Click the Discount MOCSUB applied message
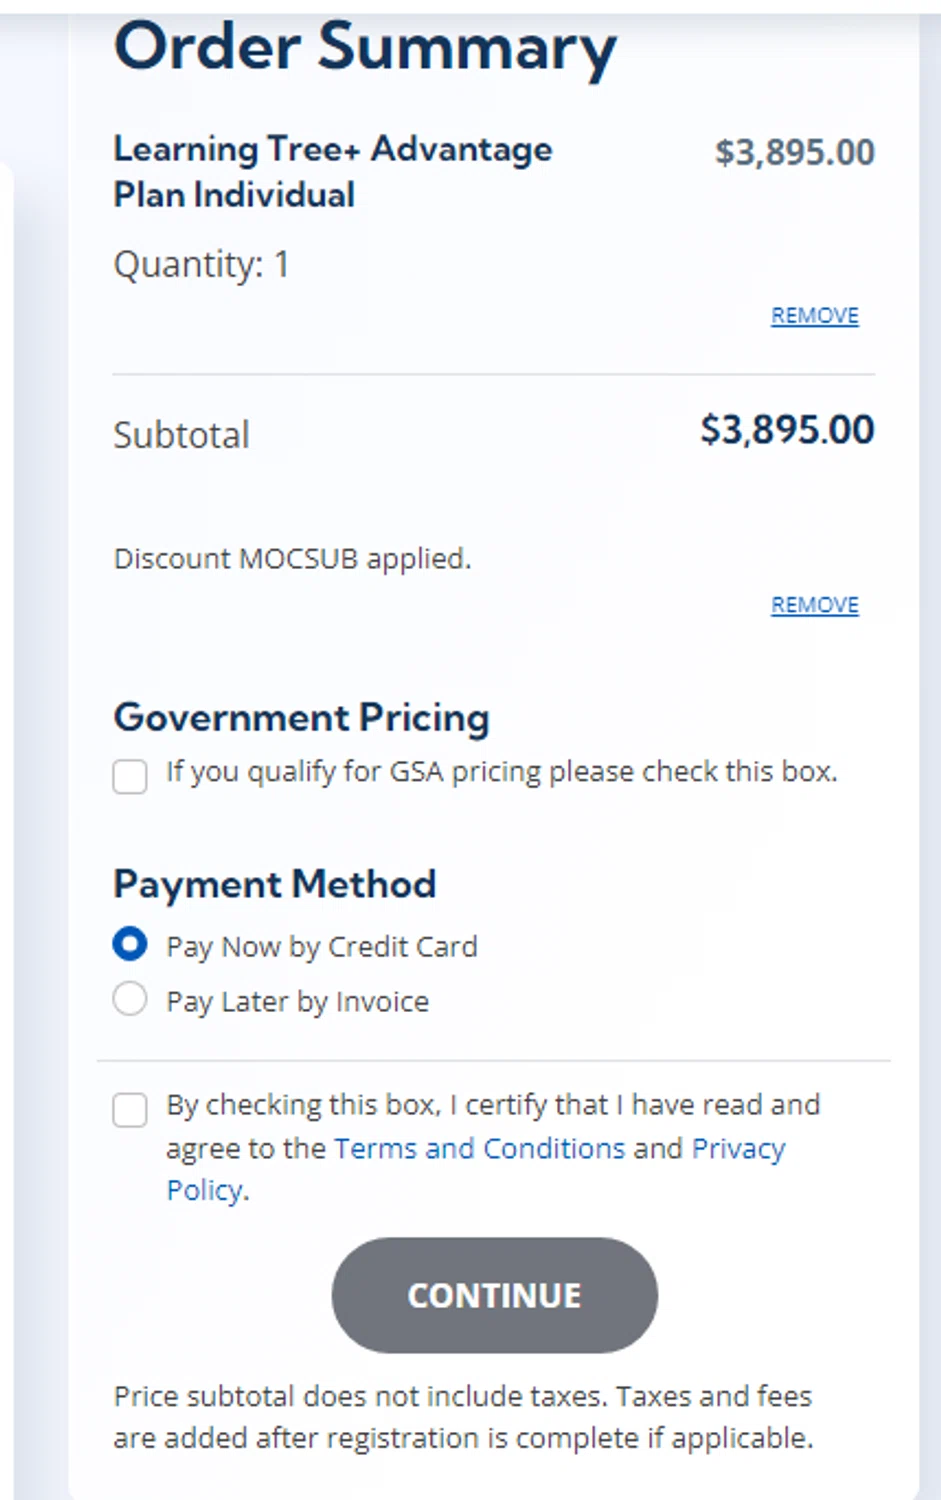 click(x=292, y=558)
